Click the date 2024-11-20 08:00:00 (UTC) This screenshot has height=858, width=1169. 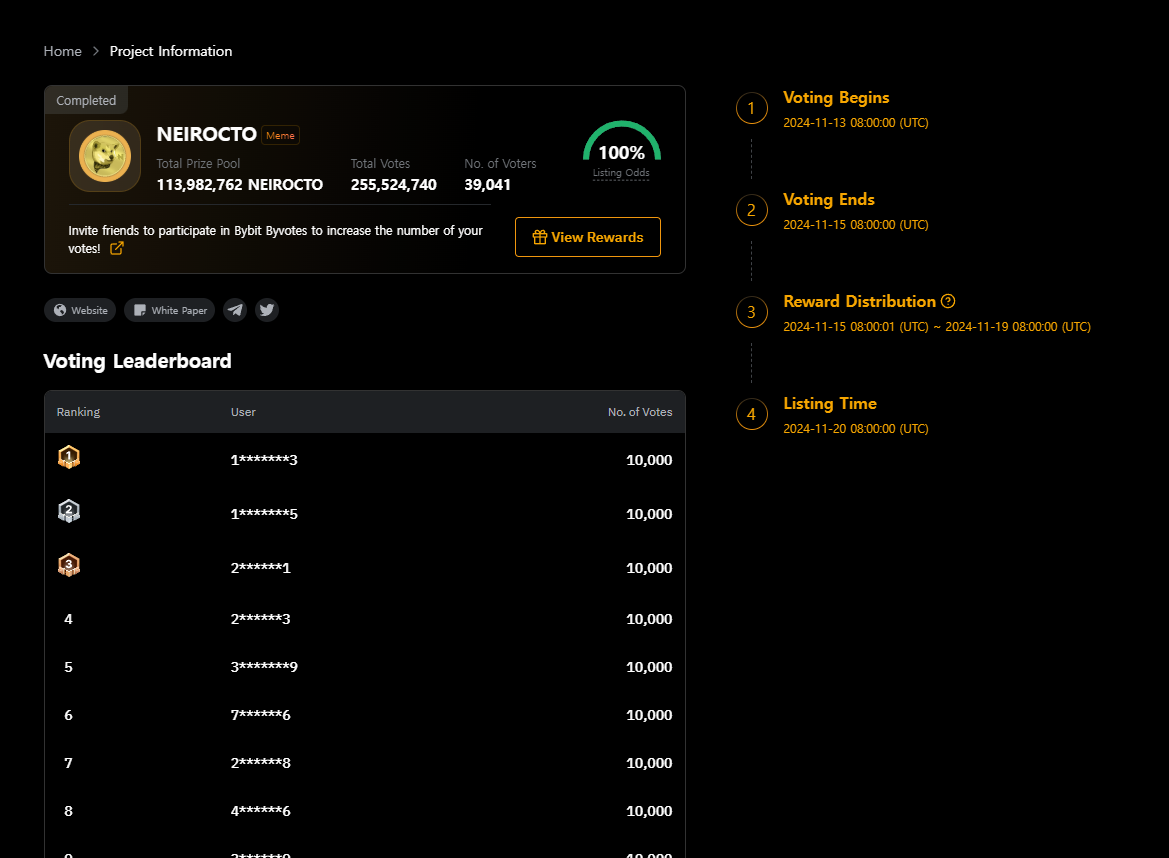click(x=856, y=429)
